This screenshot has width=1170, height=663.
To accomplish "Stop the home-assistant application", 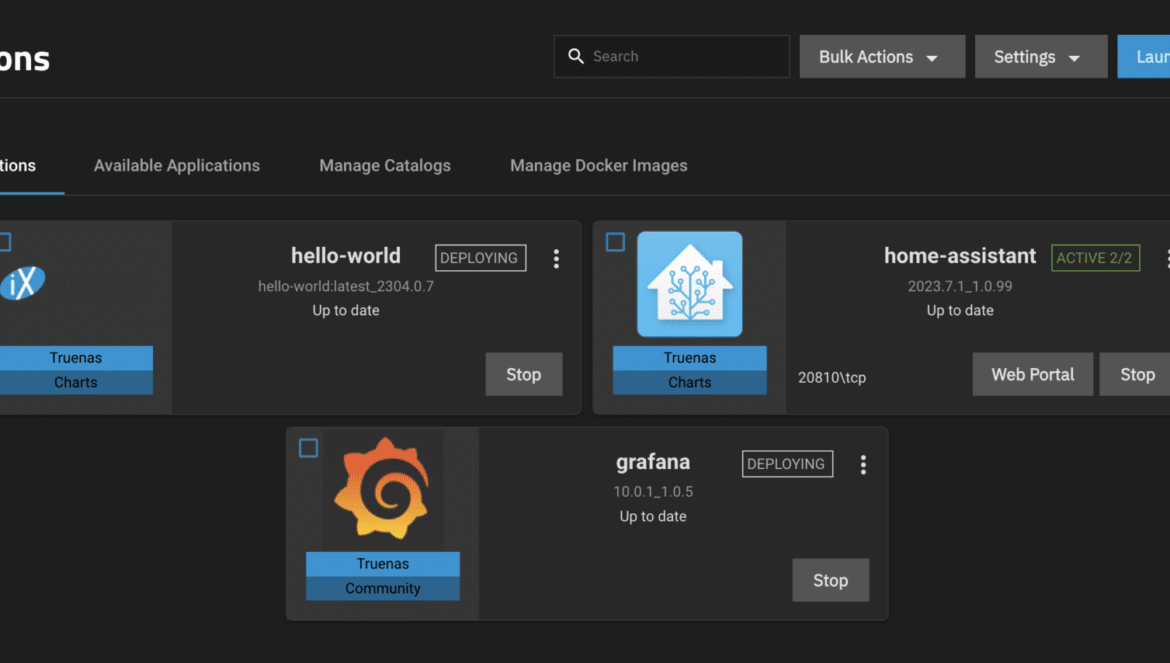I will click(1136, 374).
